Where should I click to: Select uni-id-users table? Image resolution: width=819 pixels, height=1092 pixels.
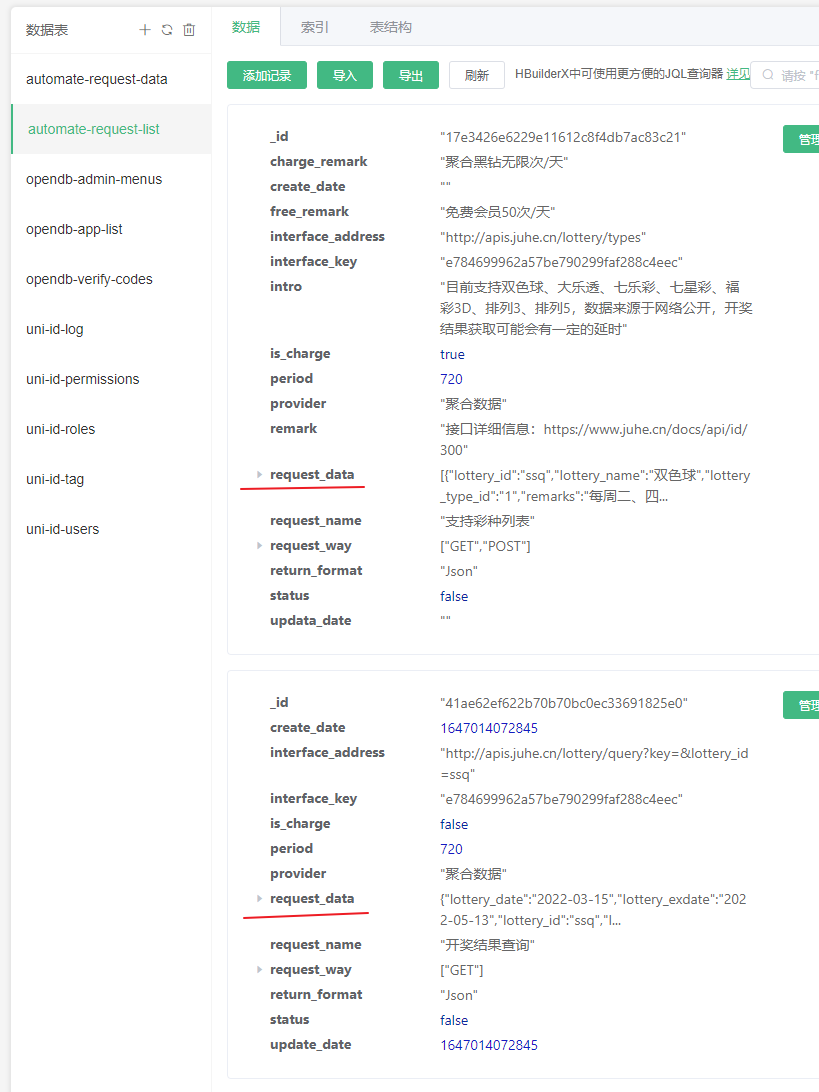111,529
